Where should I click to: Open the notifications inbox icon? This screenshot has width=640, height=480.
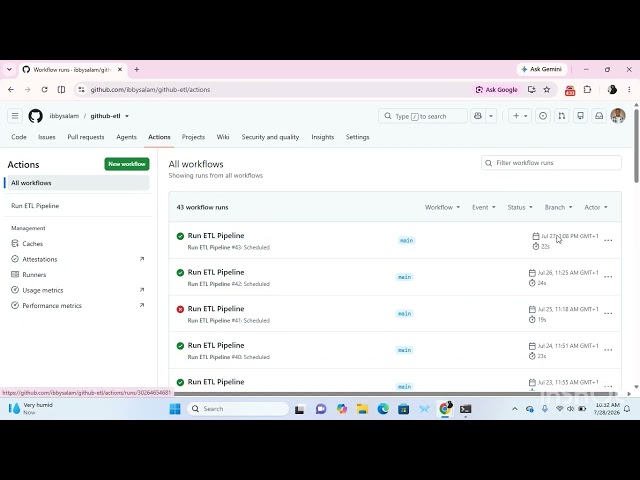coord(599,116)
